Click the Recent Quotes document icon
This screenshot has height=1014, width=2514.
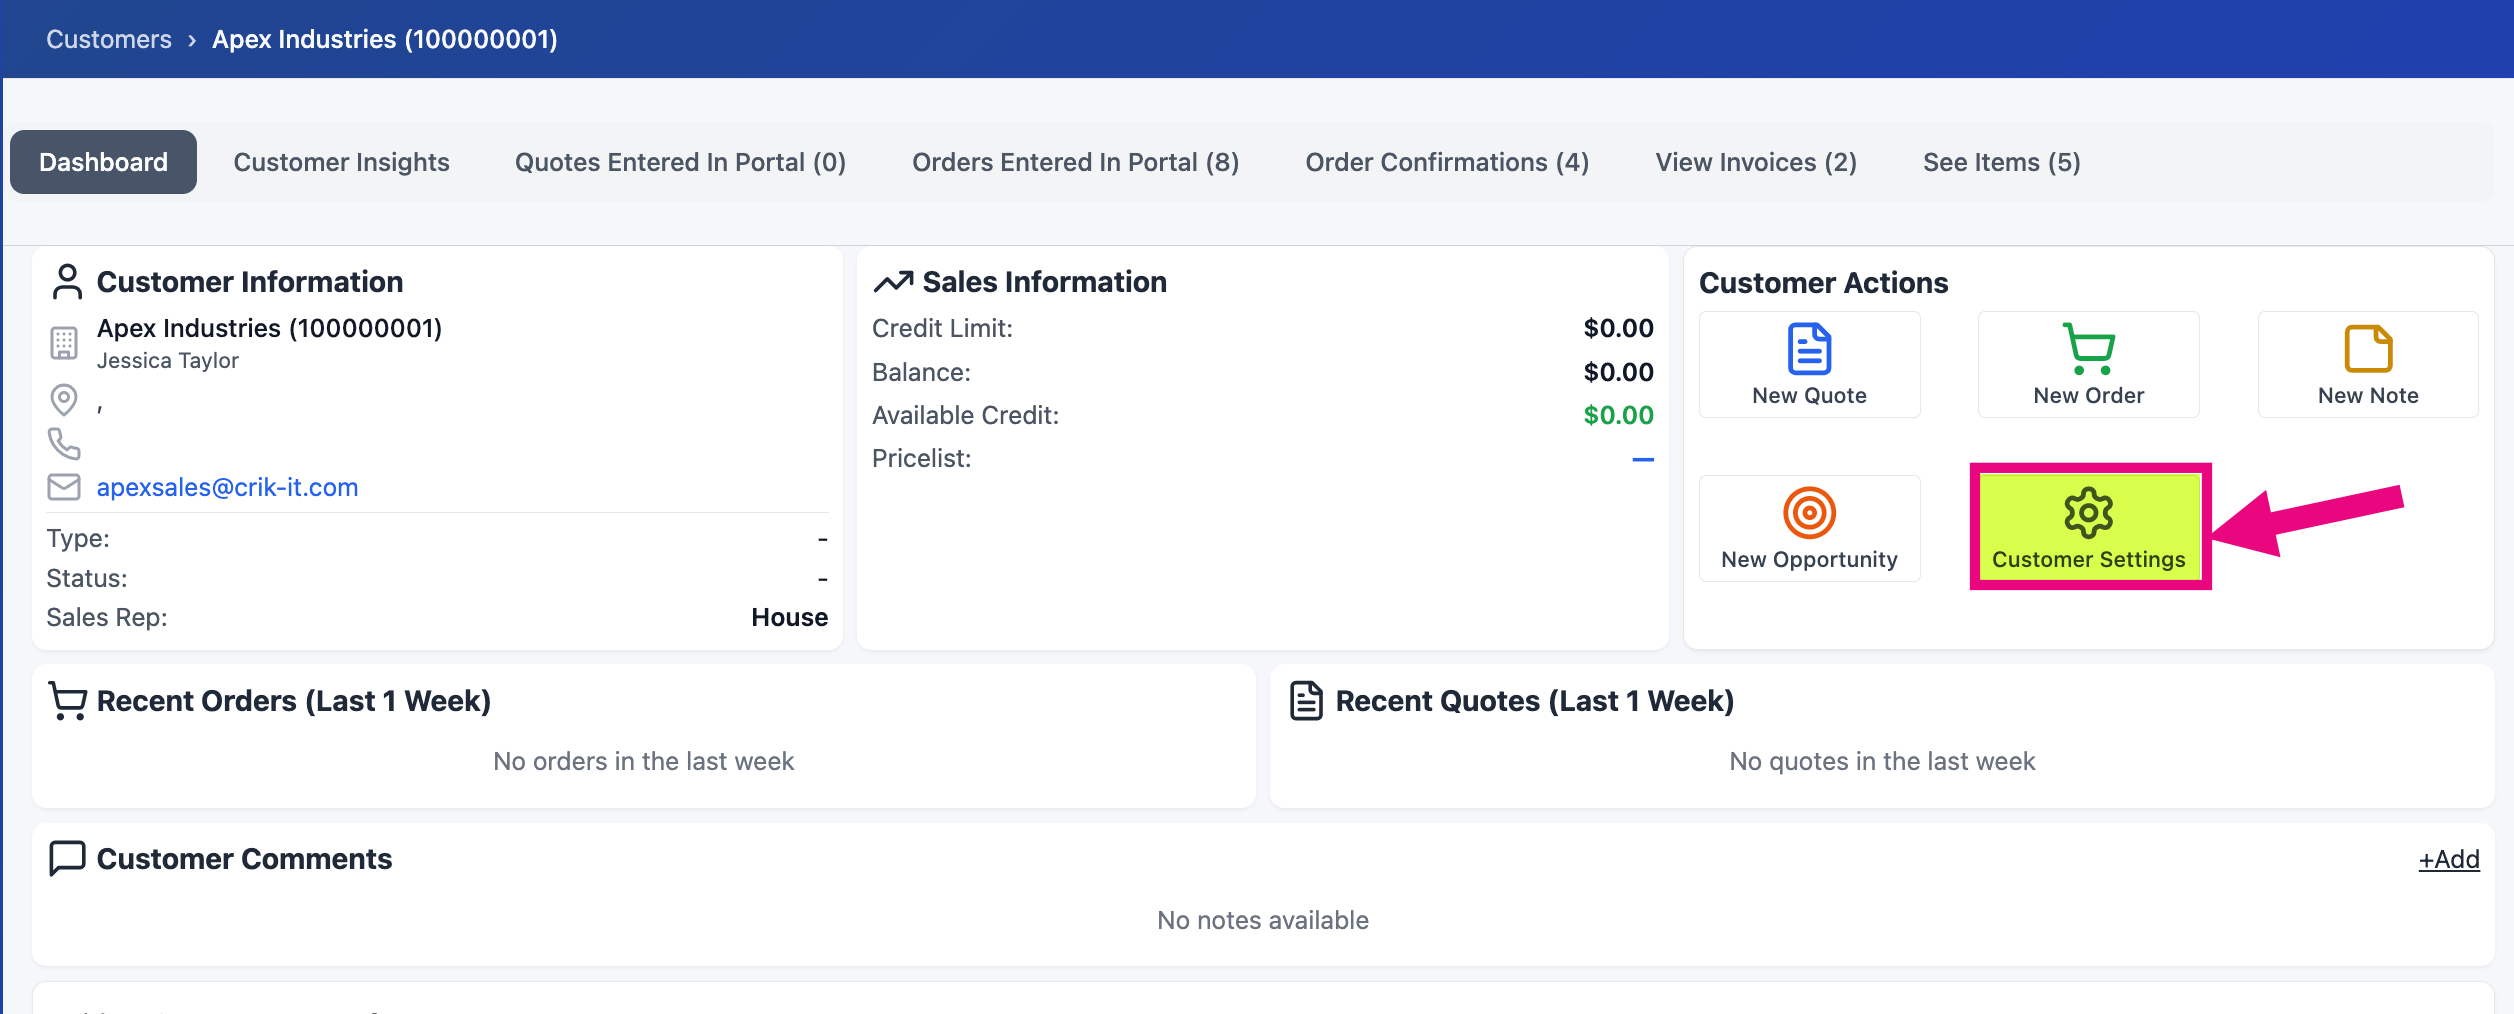1306,701
